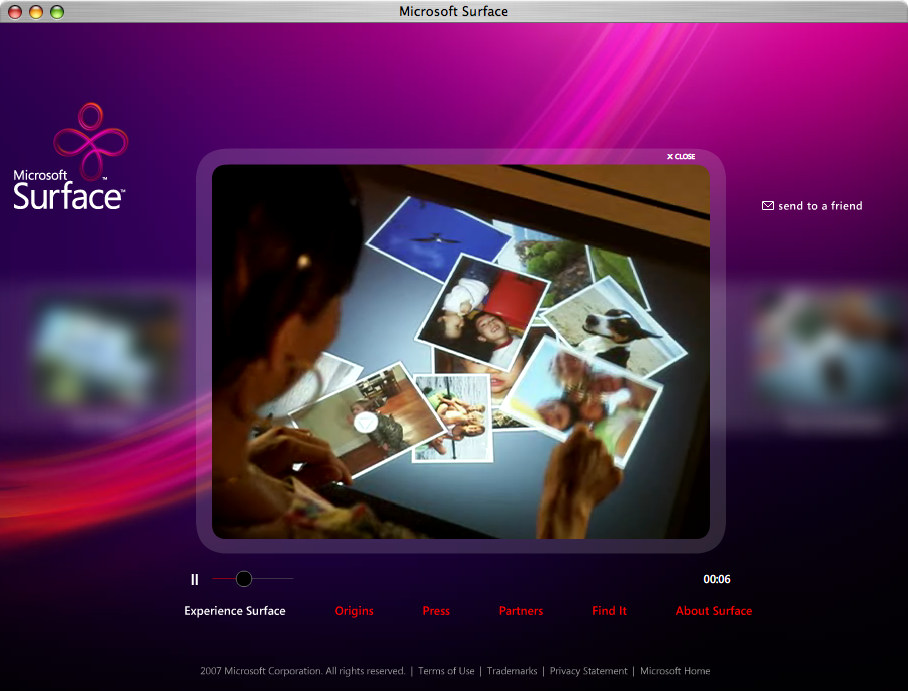Click the unplayed part of the progress track
Image resolution: width=908 pixels, height=691 pixels.
click(x=273, y=579)
